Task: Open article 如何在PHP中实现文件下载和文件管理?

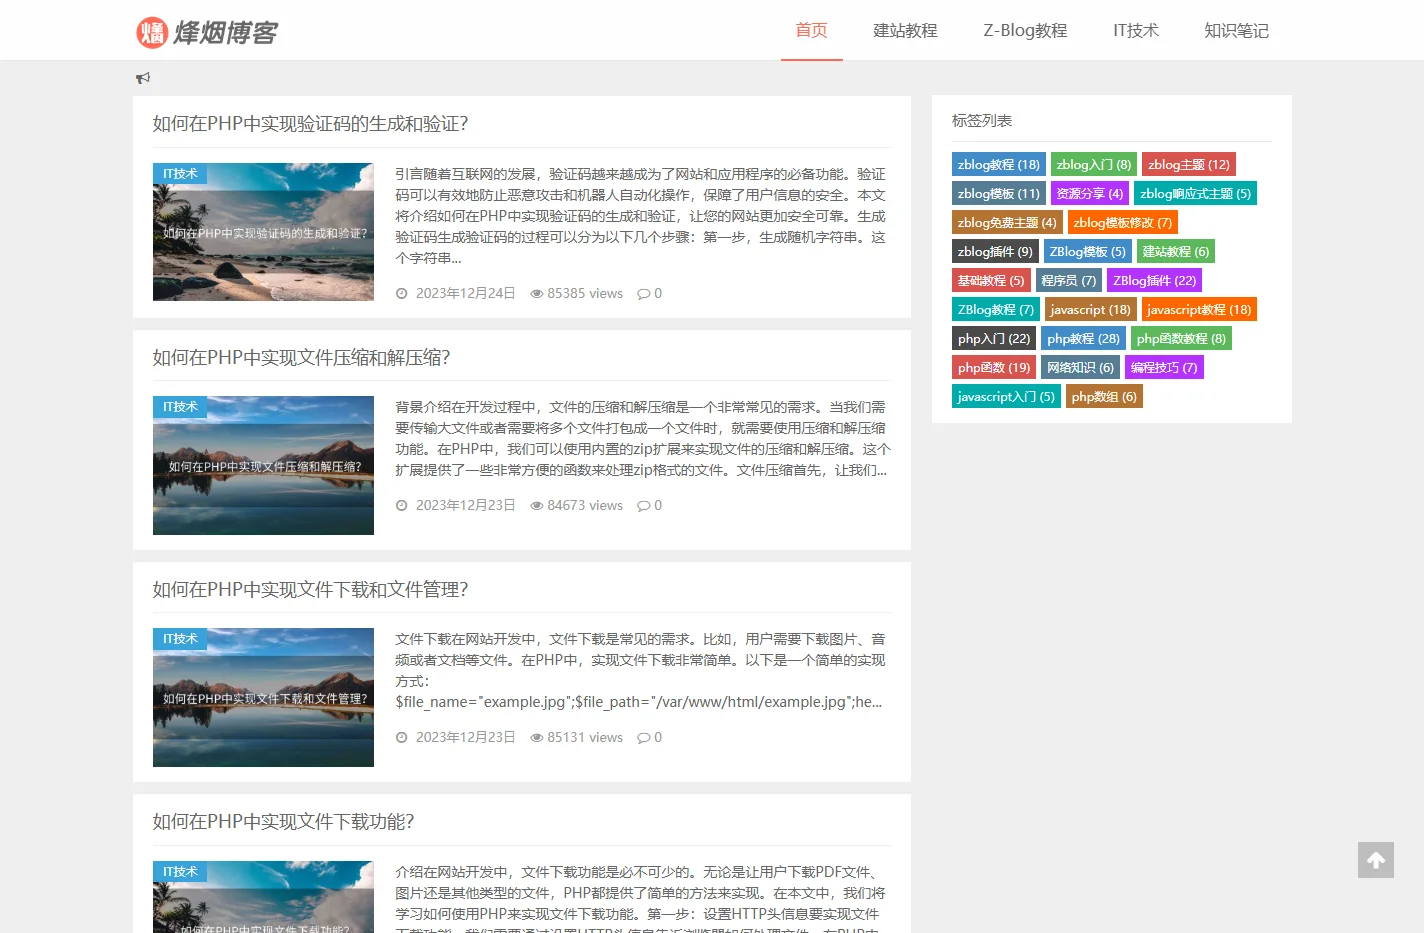Action: pos(310,590)
